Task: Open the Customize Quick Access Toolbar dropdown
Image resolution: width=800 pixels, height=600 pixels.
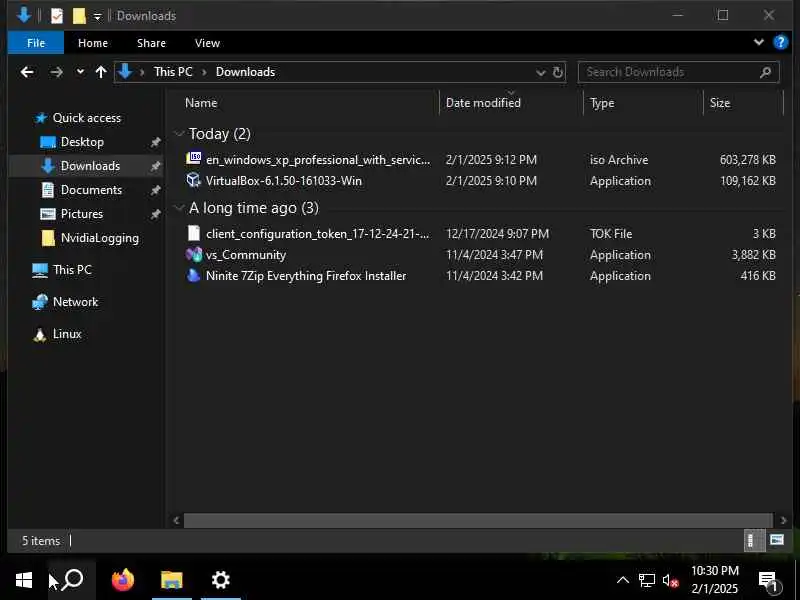Action: point(97,16)
